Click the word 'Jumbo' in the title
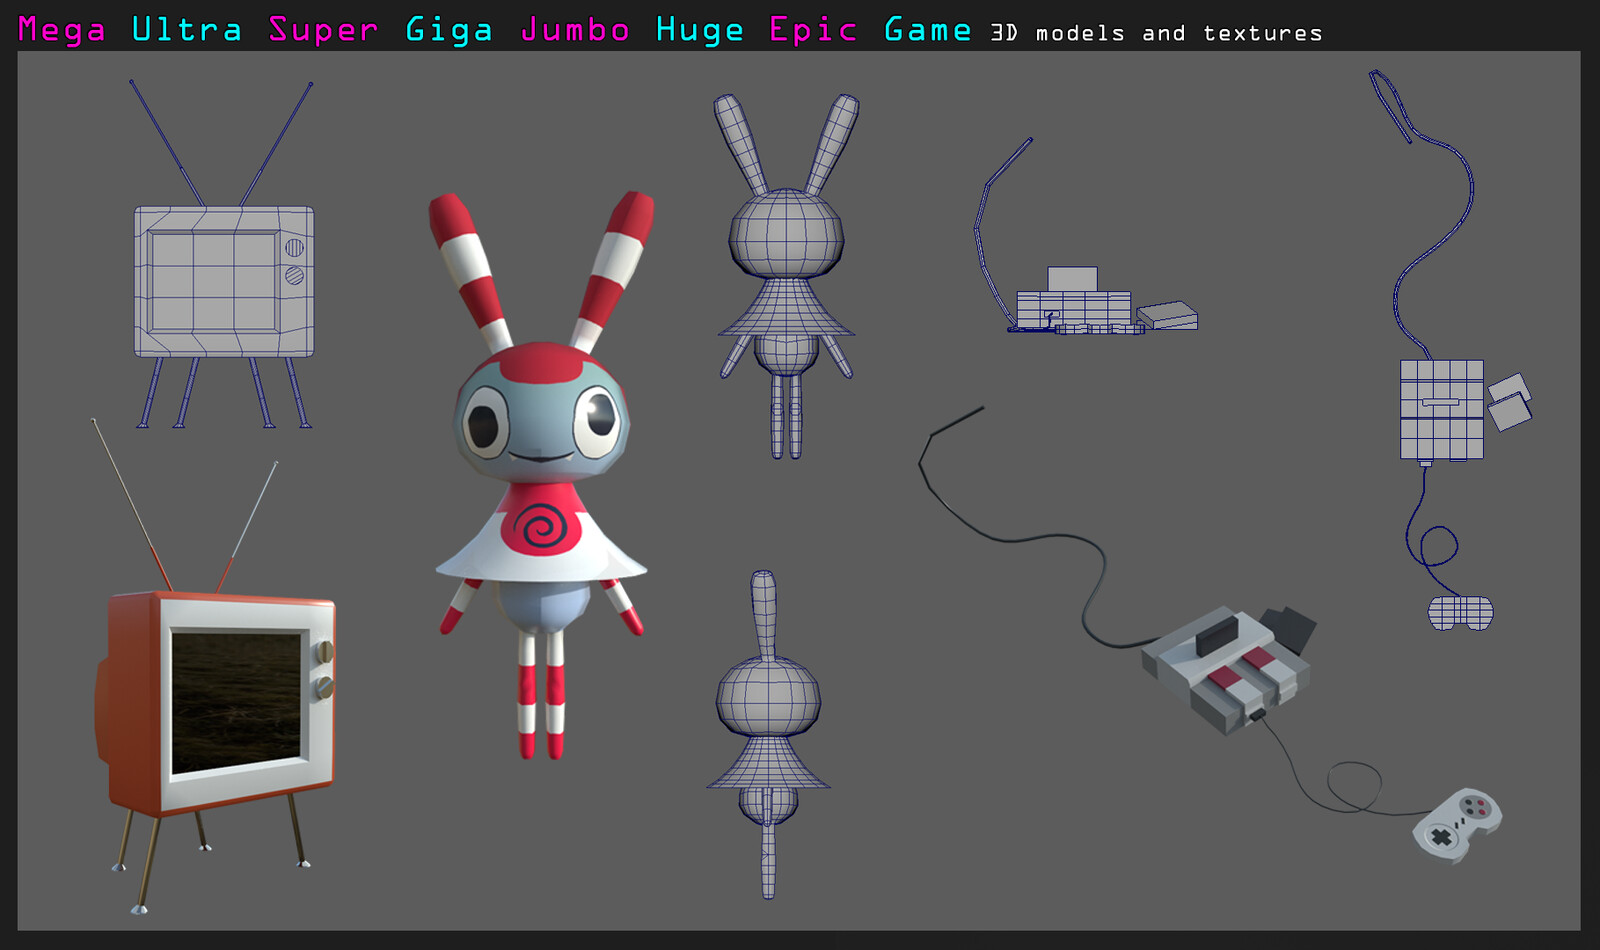 pyautogui.click(x=575, y=30)
